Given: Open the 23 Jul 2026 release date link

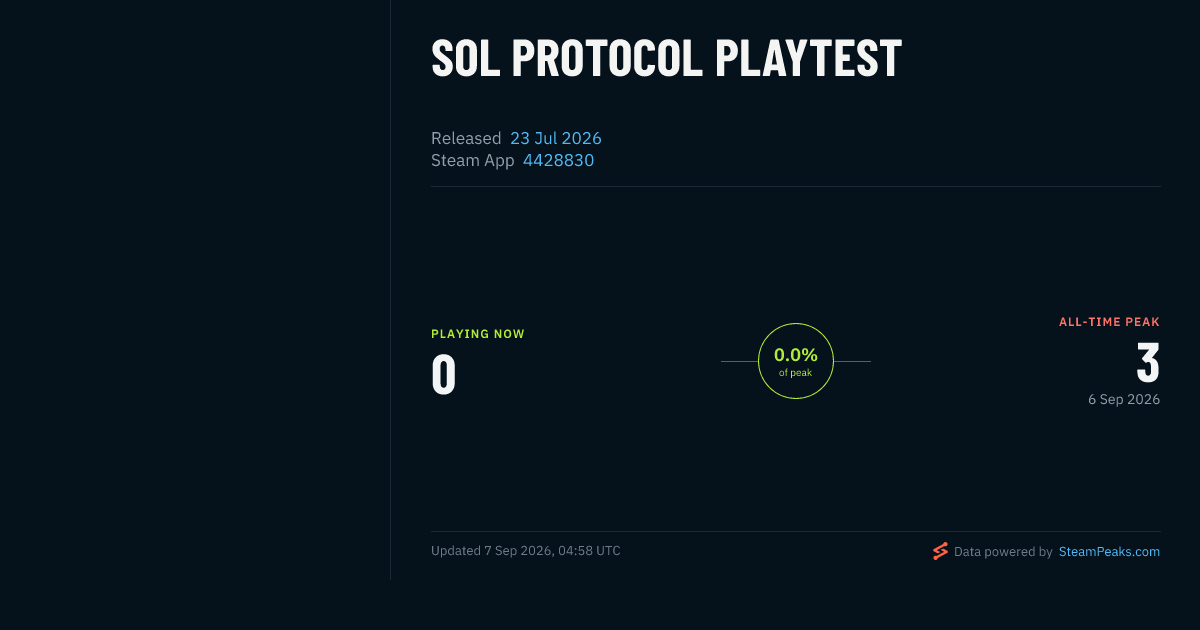Looking at the screenshot, I should [x=556, y=138].
